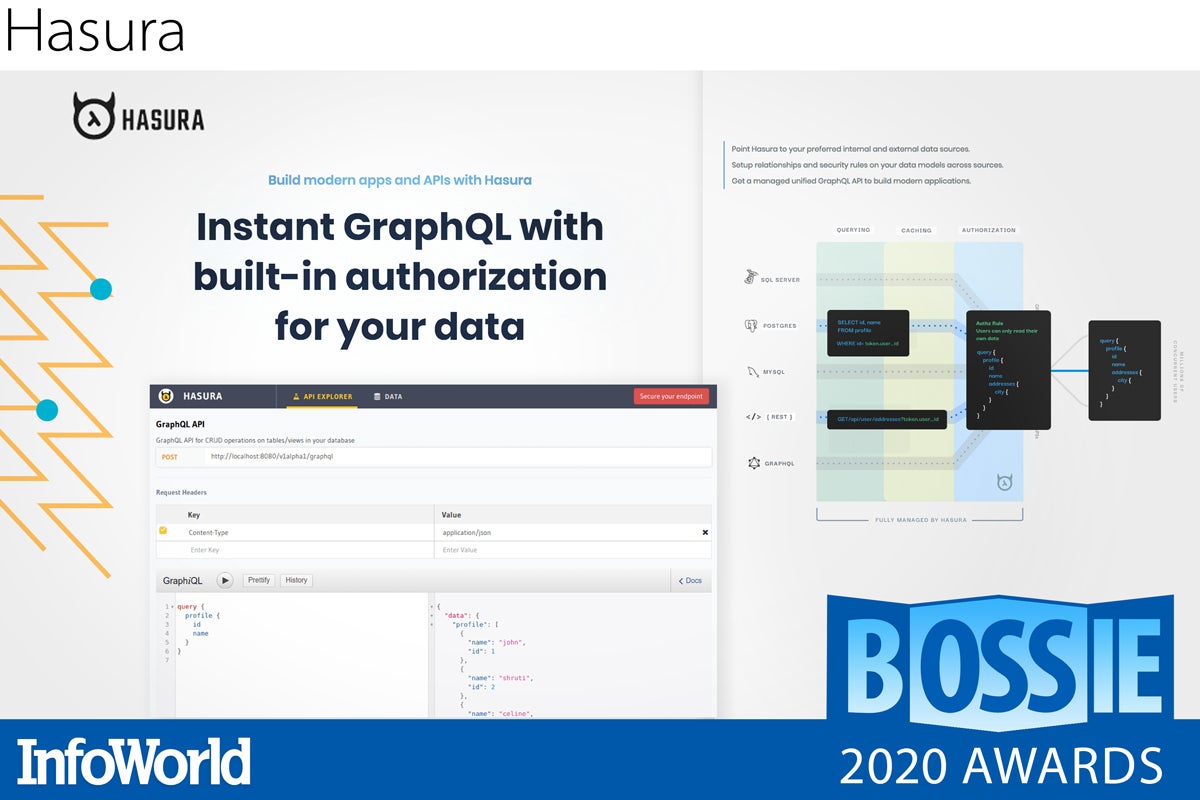Collapse the query block fold arrow on line 1

[173, 607]
